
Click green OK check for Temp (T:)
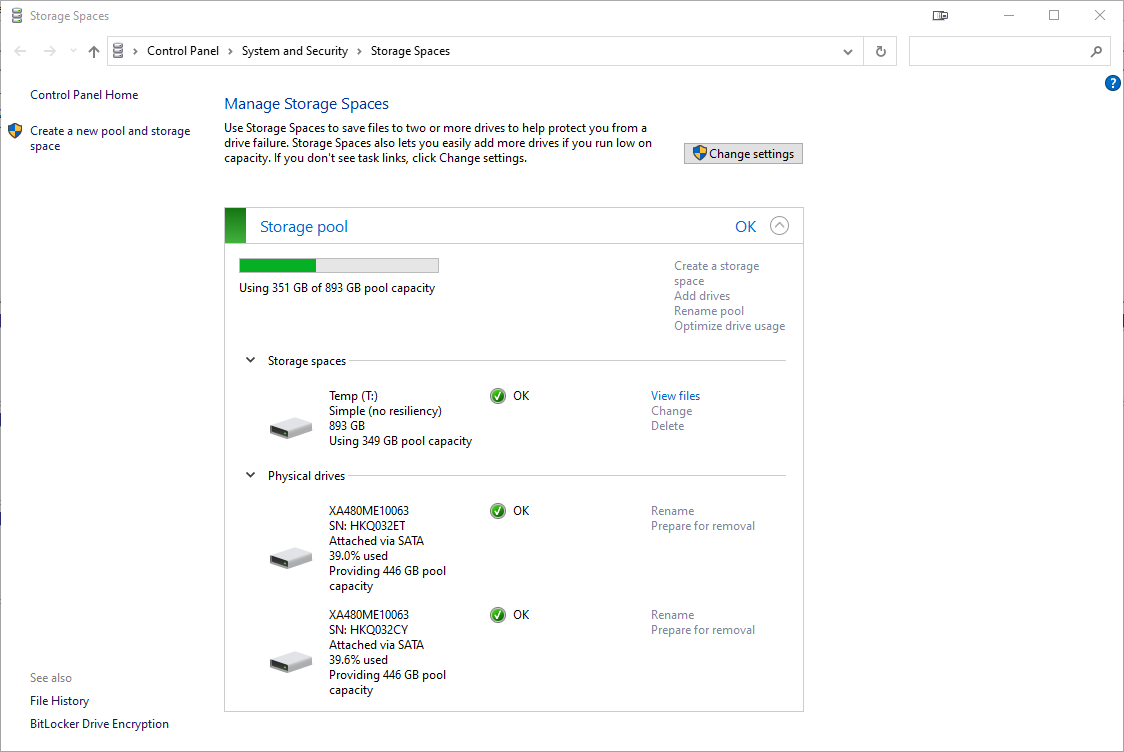[497, 396]
